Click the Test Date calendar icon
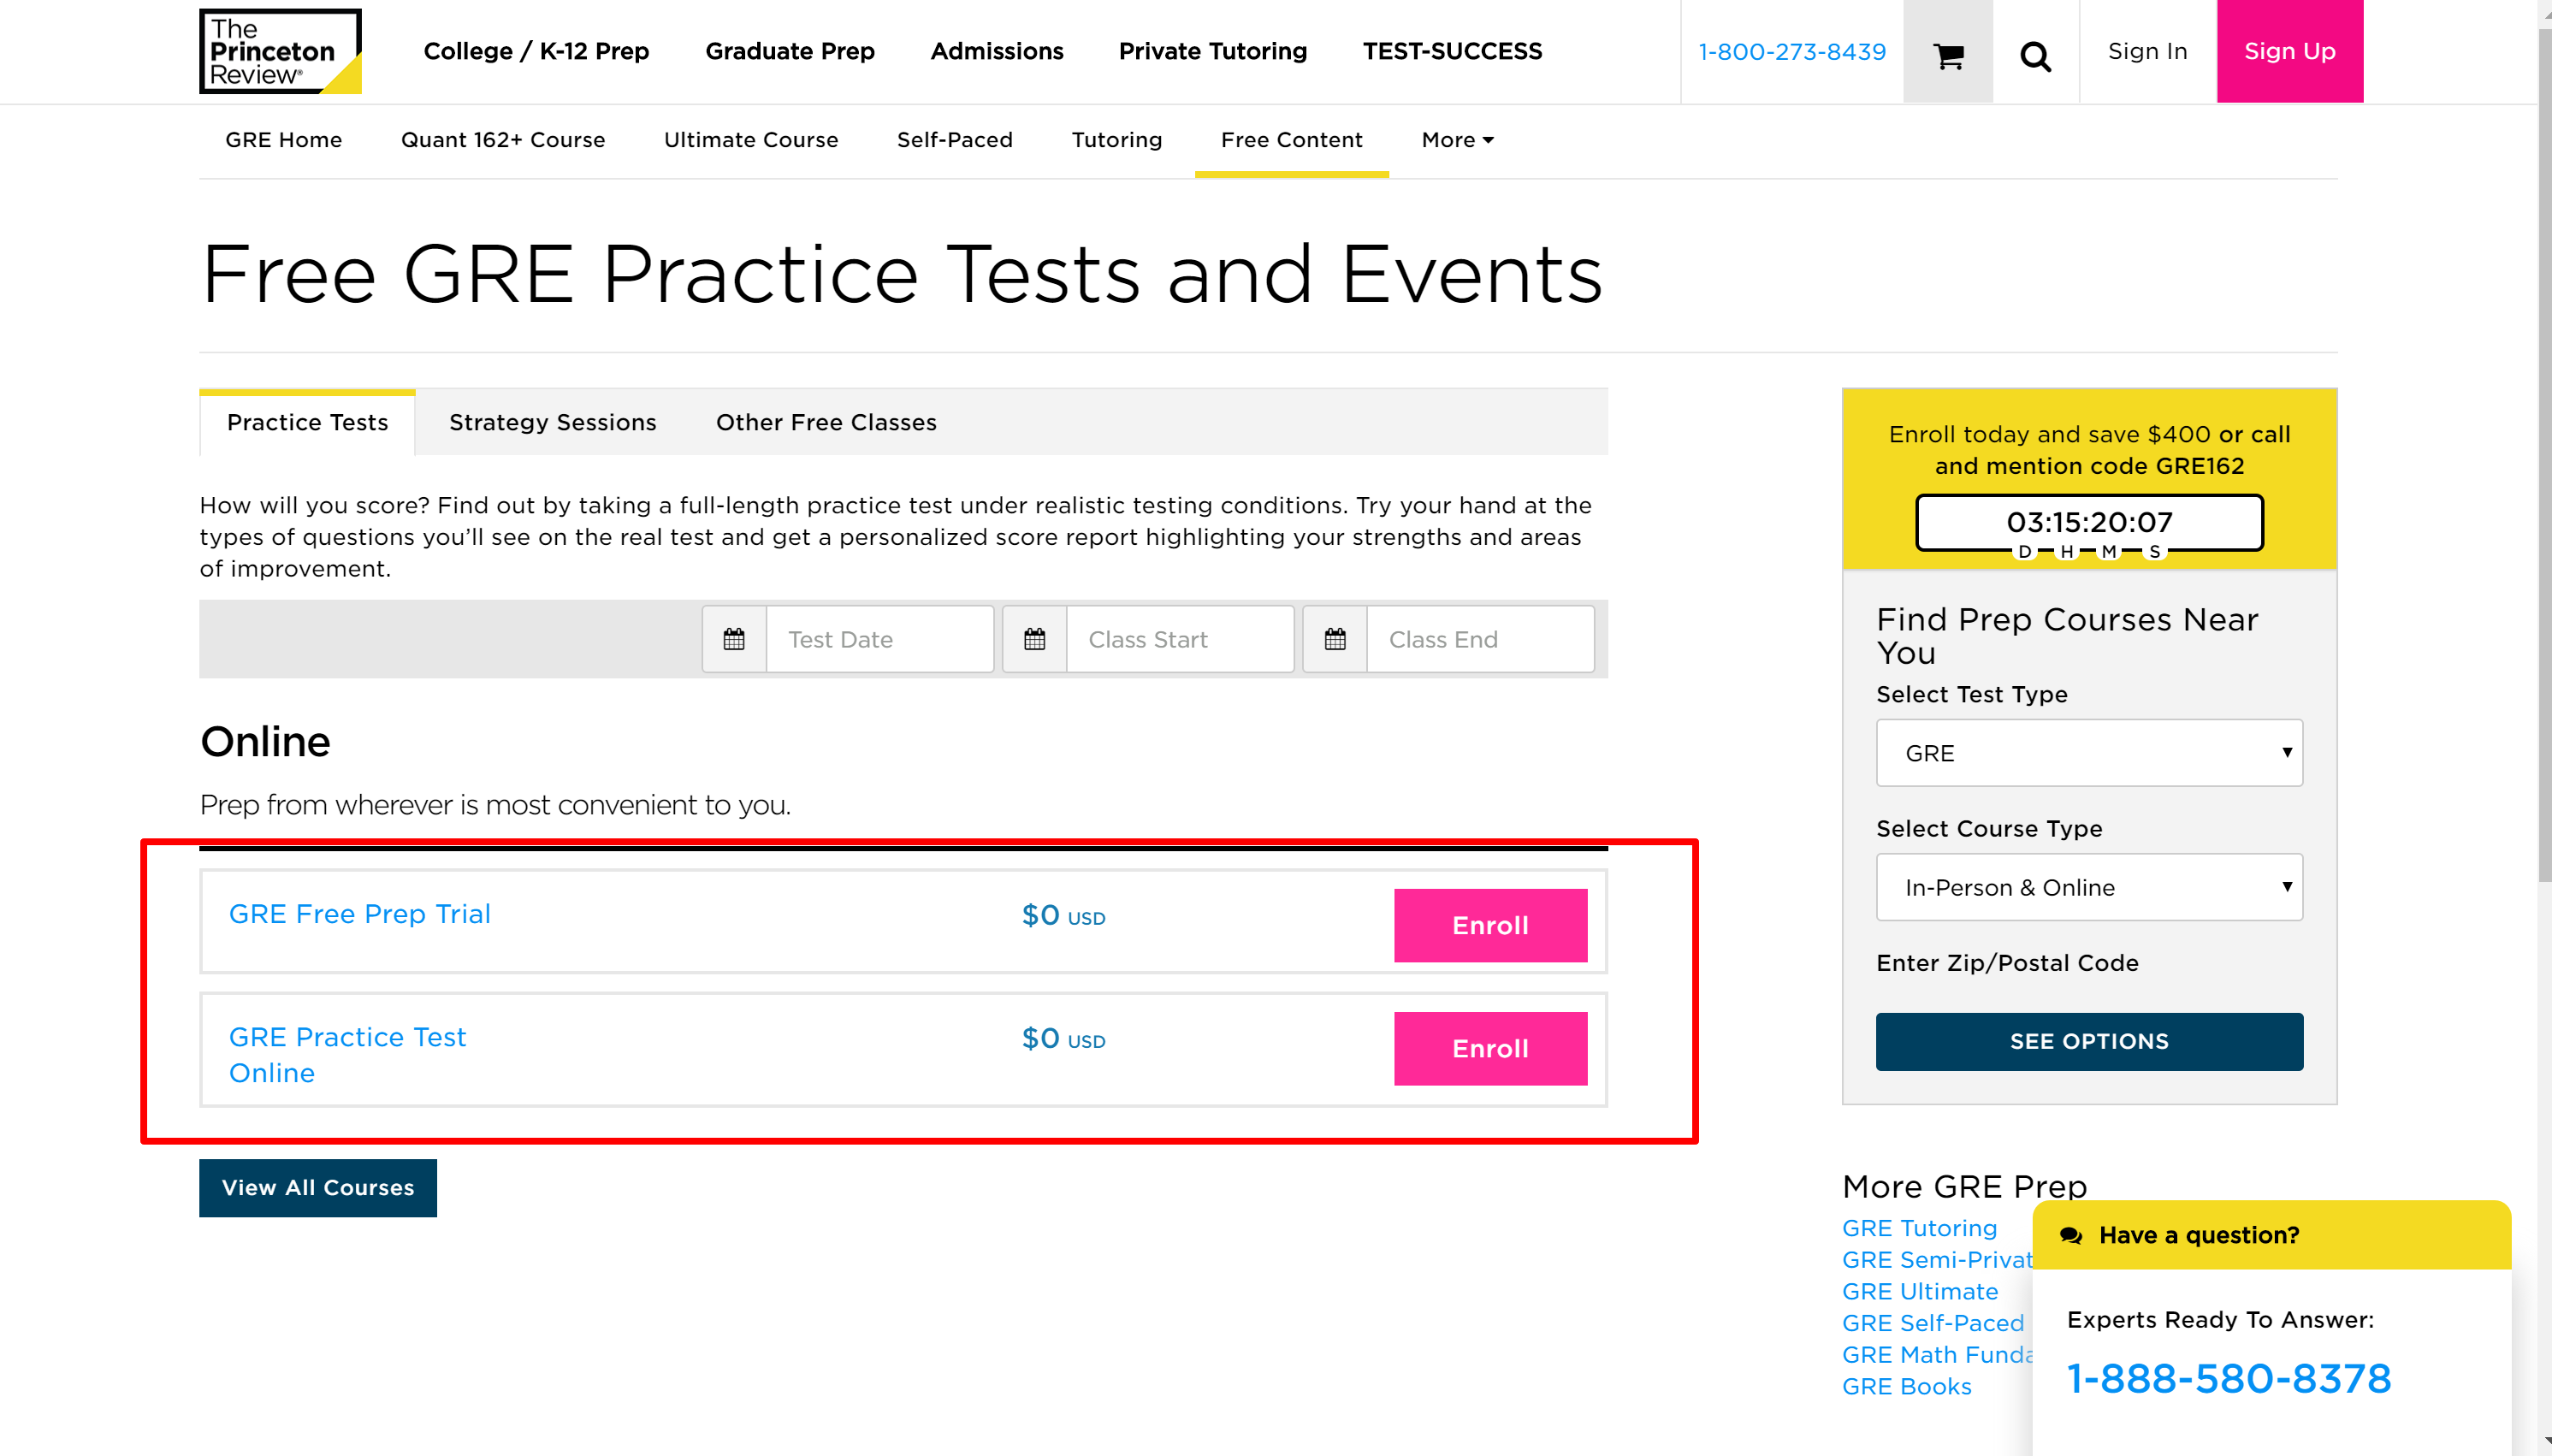The height and width of the screenshot is (1456, 2552). coord(734,639)
